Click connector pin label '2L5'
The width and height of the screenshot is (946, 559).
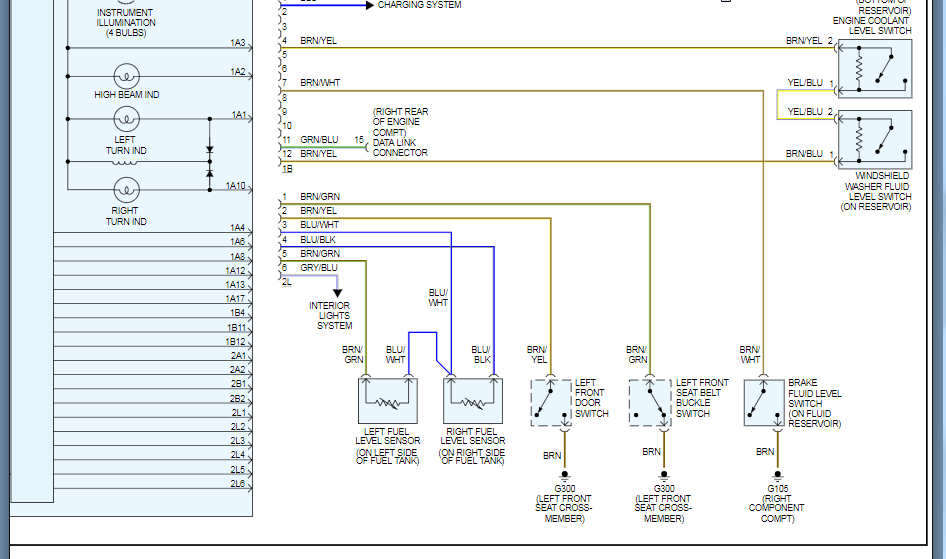point(238,470)
